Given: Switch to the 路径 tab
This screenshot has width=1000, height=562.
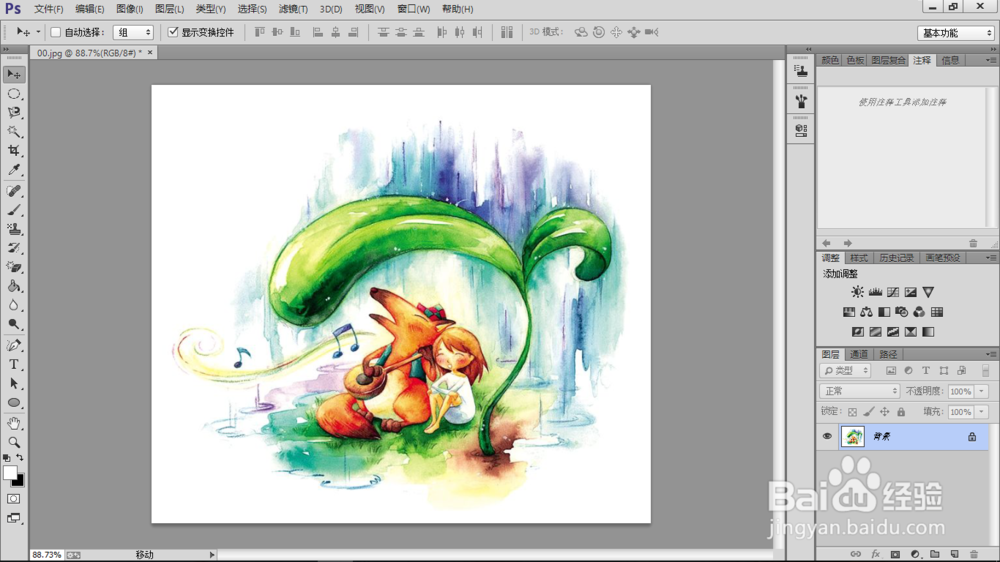Looking at the screenshot, I should click(x=888, y=354).
